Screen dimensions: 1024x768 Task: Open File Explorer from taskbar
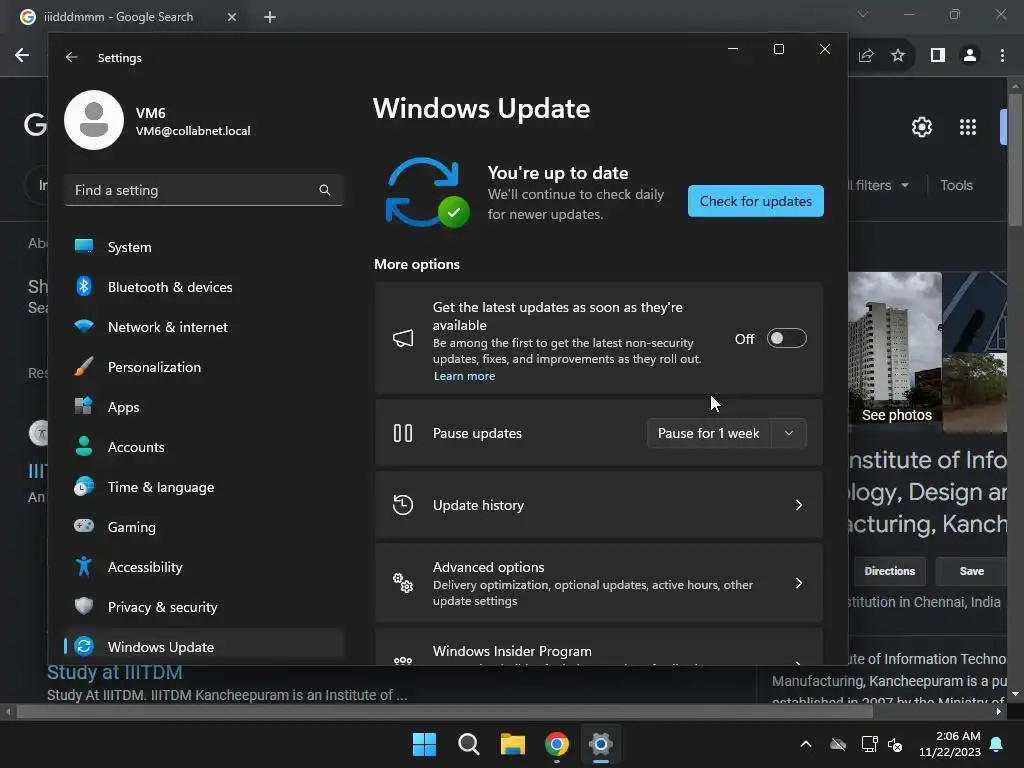pyautogui.click(x=513, y=744)
